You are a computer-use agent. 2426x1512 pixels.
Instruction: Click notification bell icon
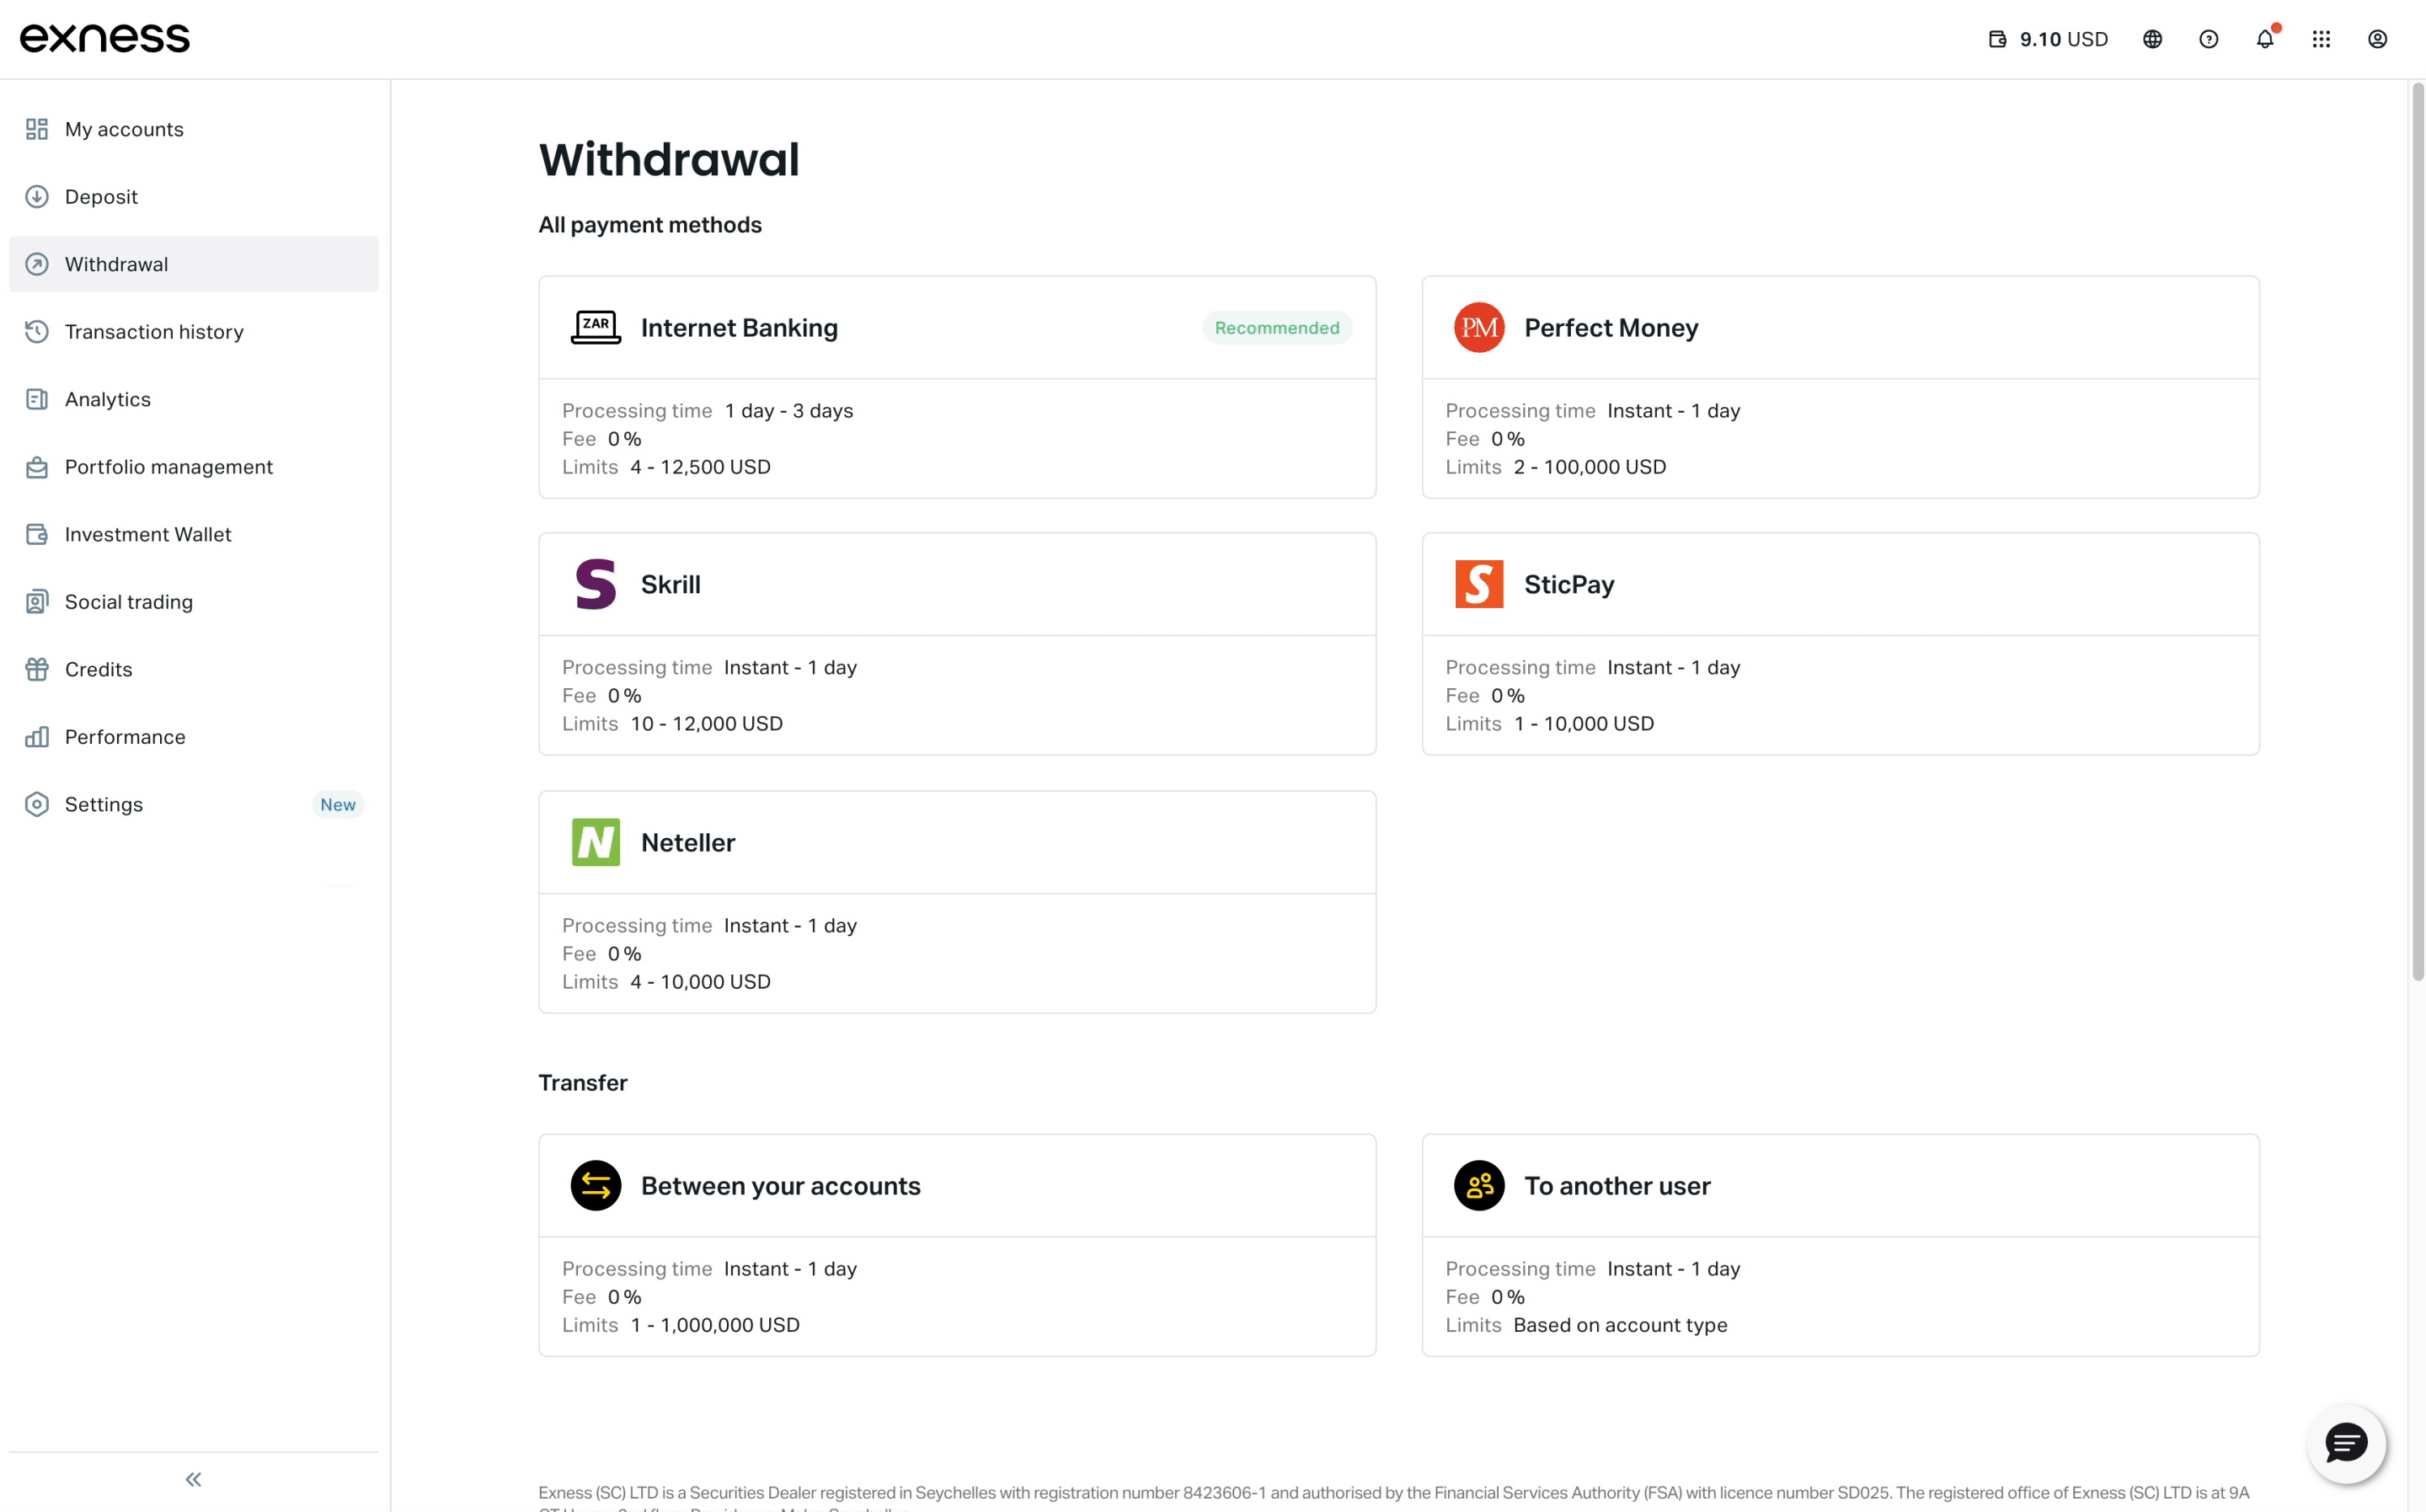(x=2266, y=38)
